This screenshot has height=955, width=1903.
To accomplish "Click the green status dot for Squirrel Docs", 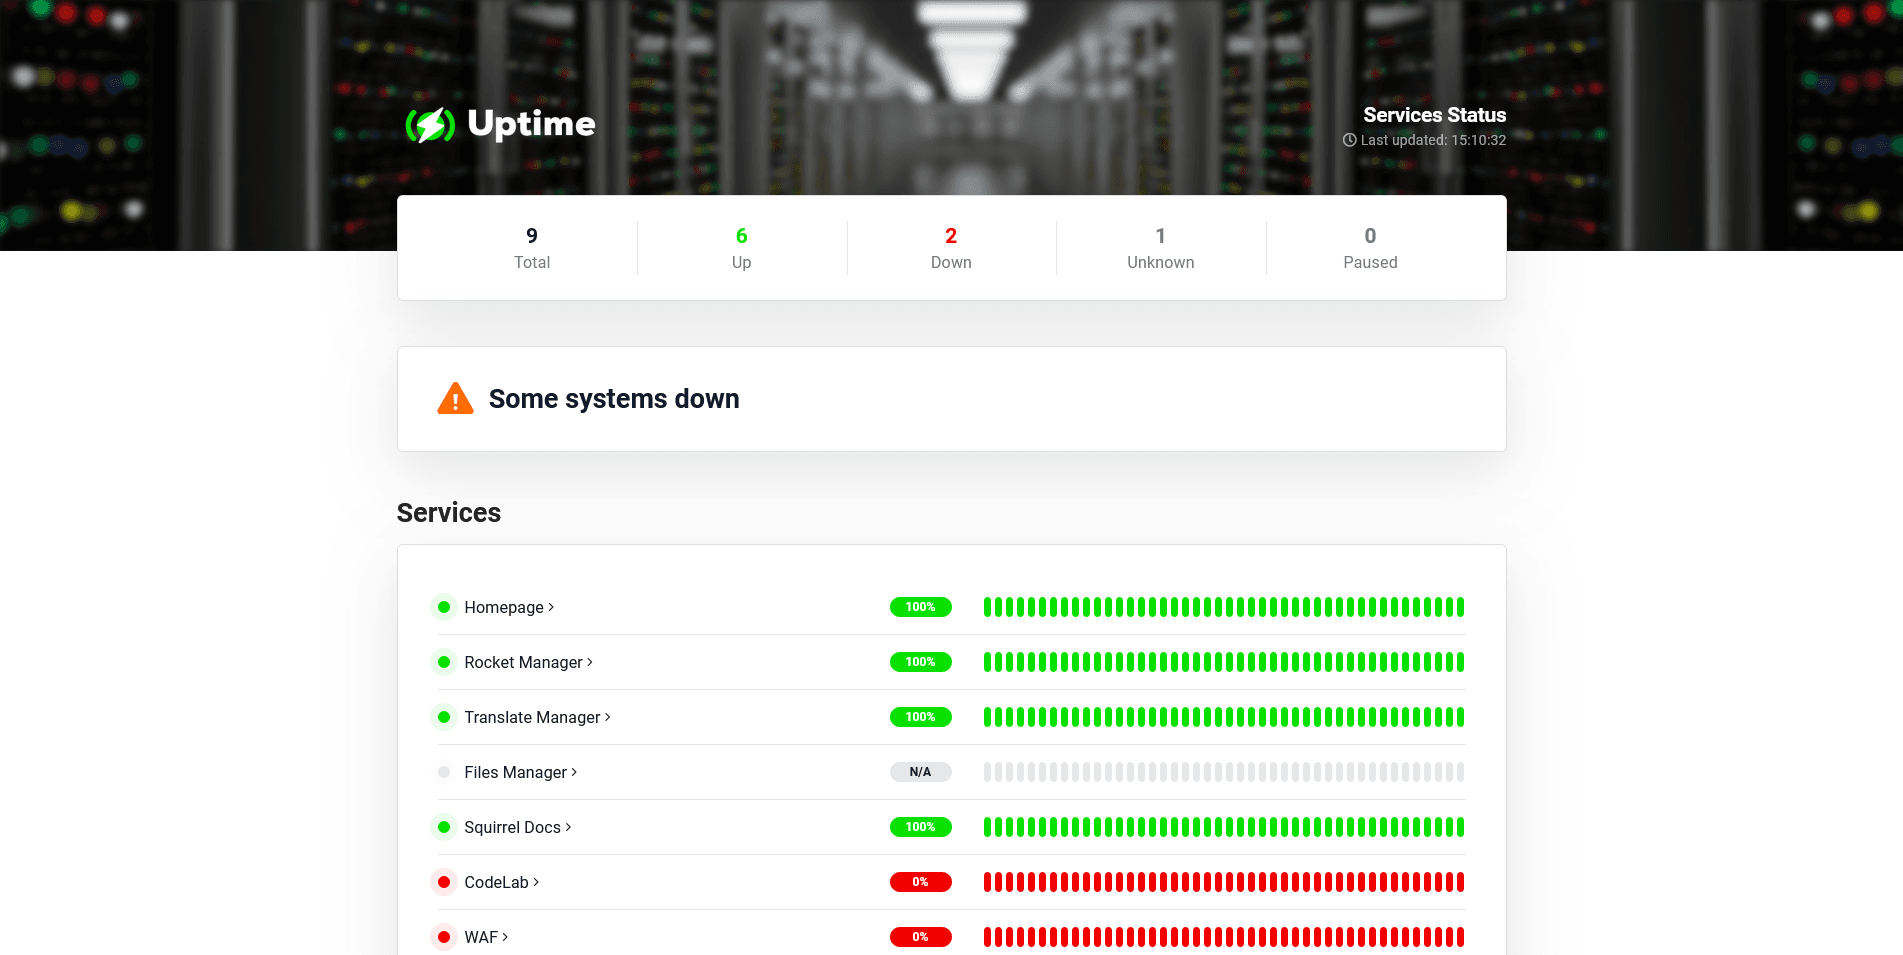I will point(444,827).
